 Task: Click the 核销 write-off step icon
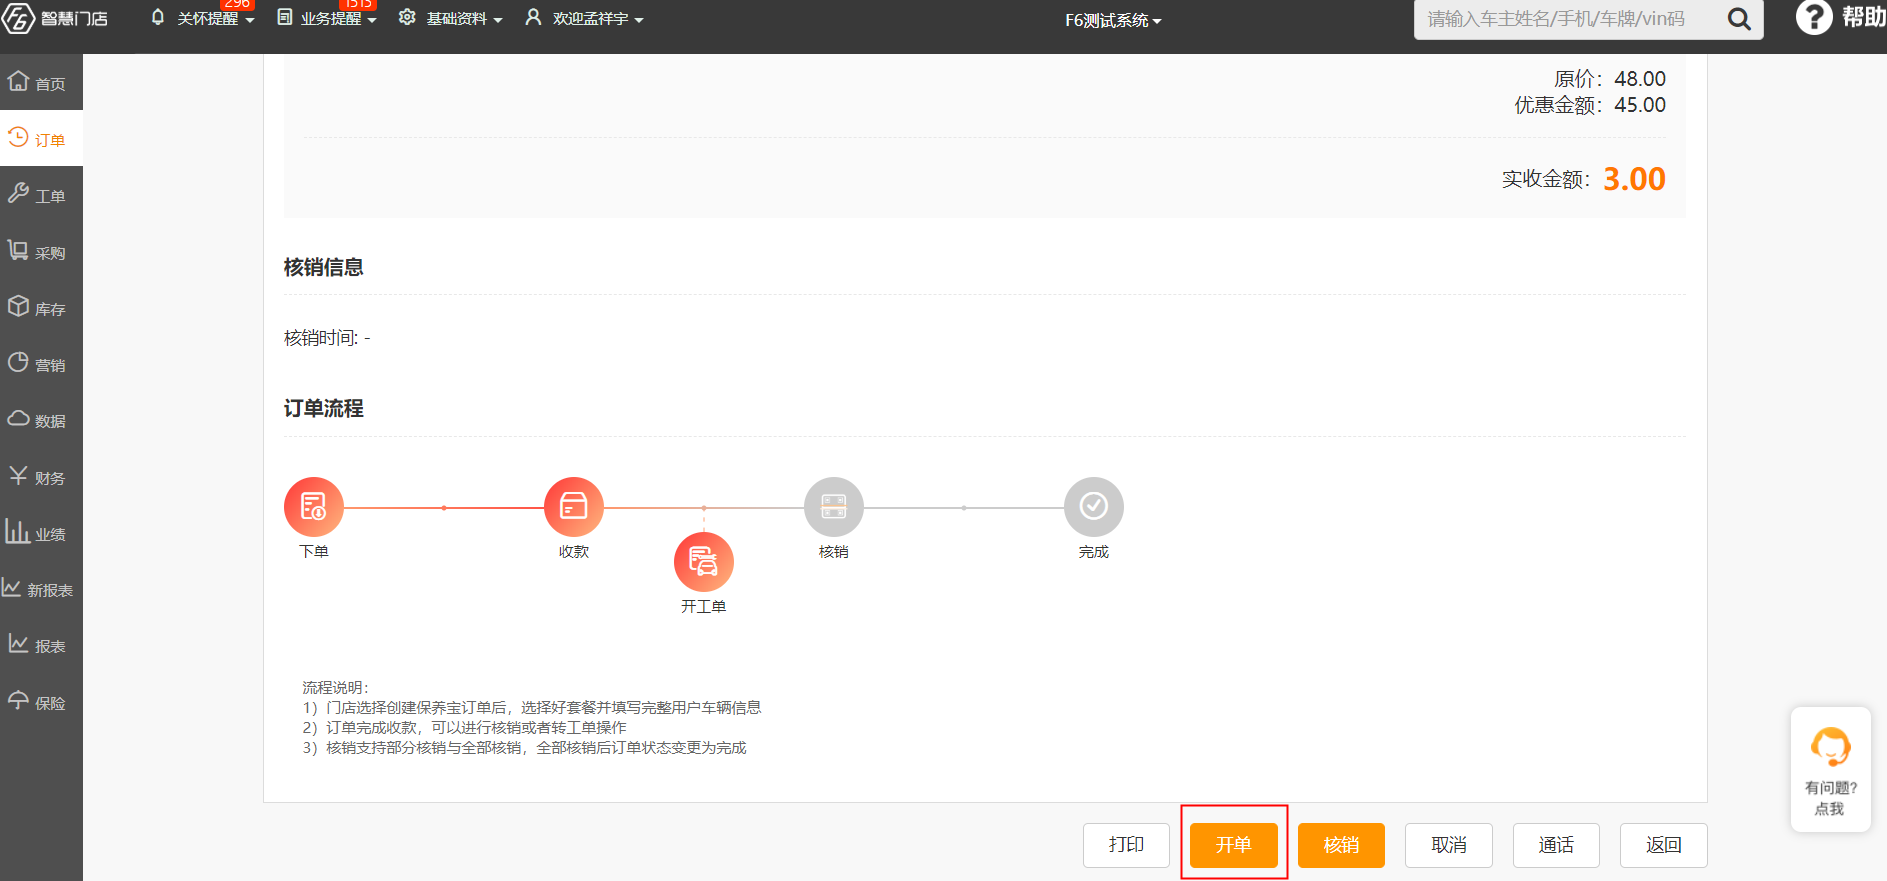coord(834,507)
